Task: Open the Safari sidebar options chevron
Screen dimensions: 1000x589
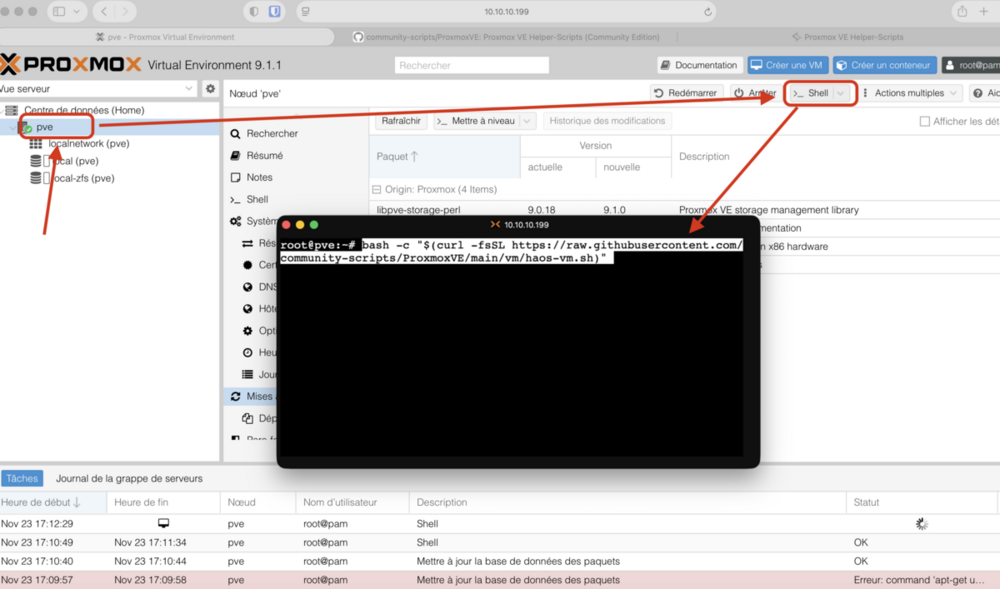Action: 77,11
